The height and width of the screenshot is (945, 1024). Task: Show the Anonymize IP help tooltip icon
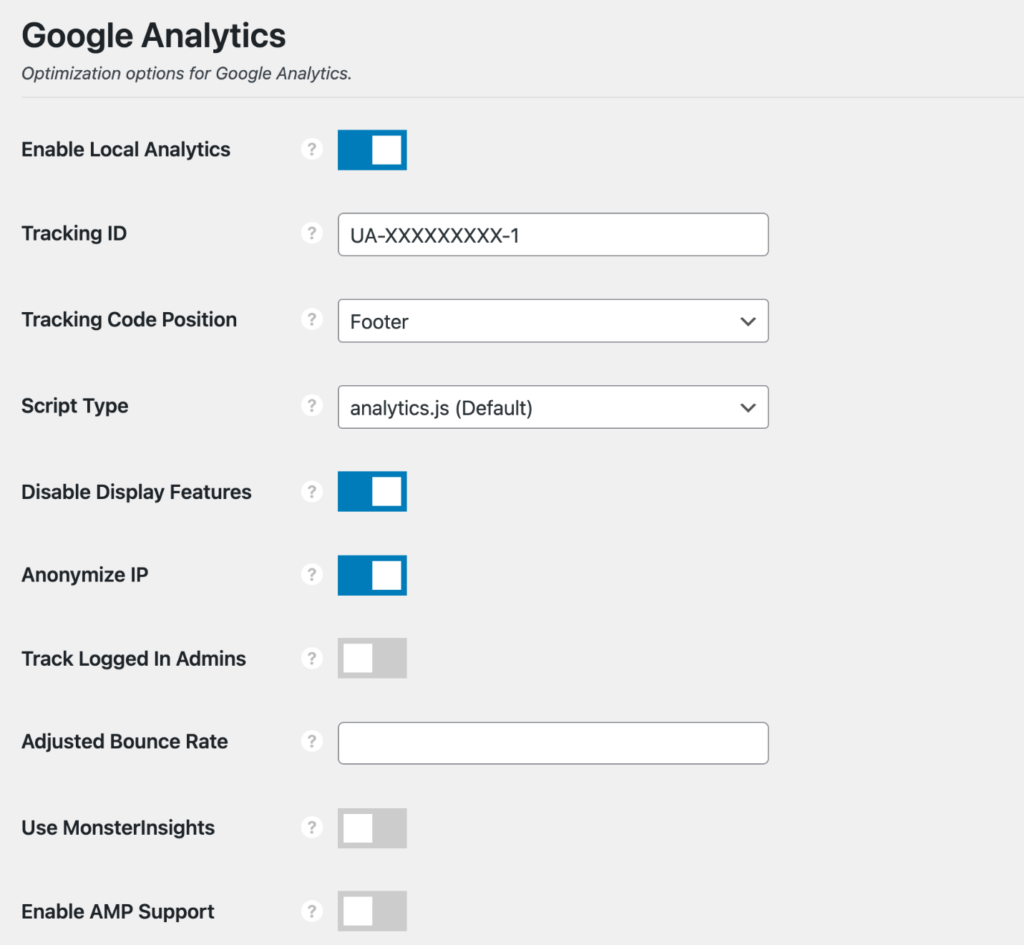(x=312, y=575)
